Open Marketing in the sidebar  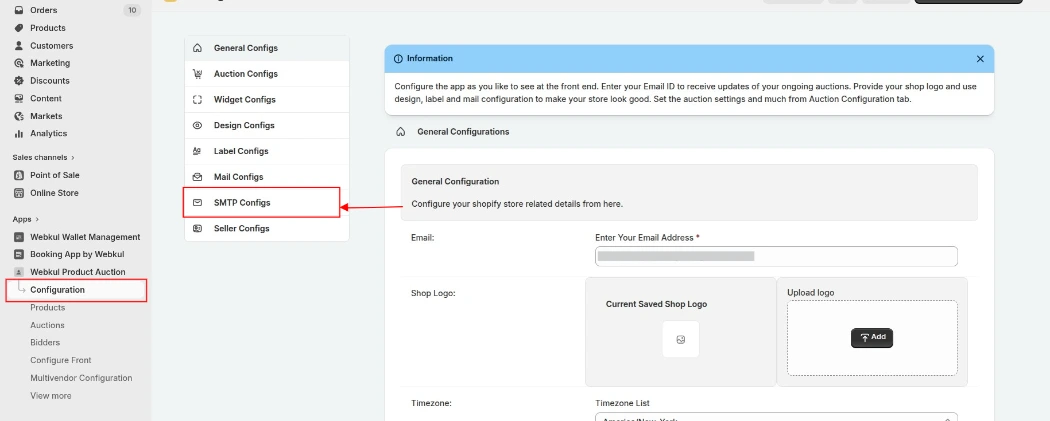click(50, 63)
